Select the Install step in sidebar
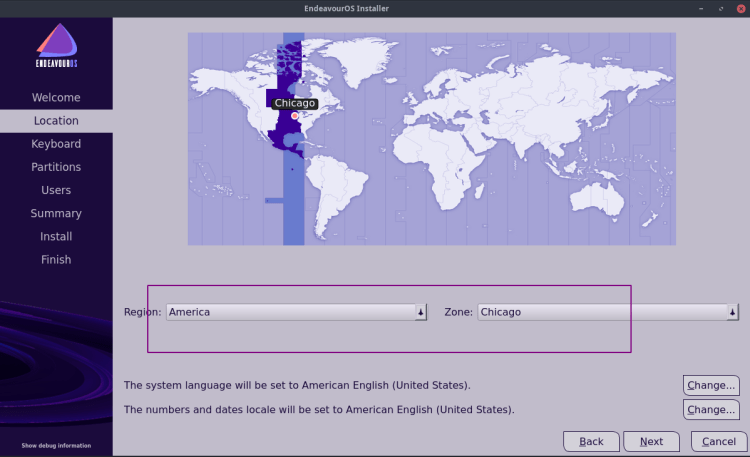The width and height of the screenshot is (750, 457). pos(56,236)
